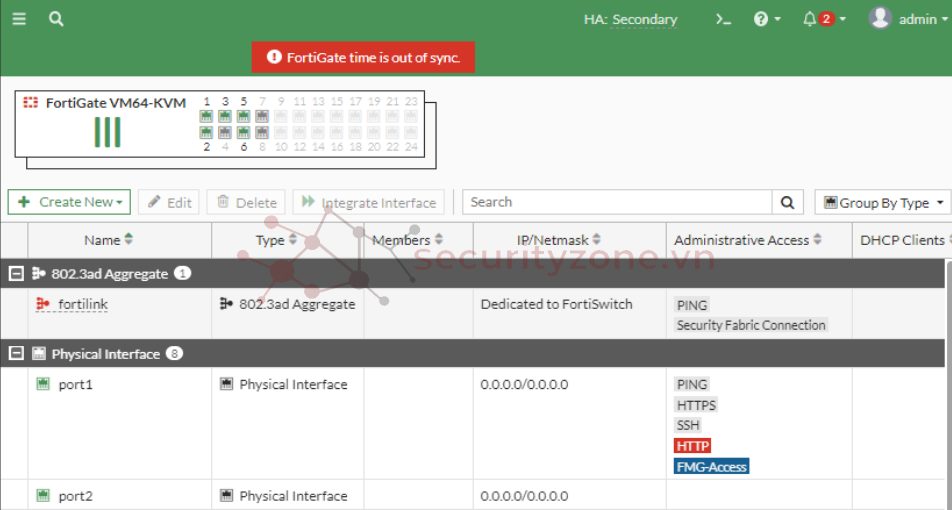952x510 pixels.
Task: Click the port2 green interface icon
Action: [x=42, y=495]
